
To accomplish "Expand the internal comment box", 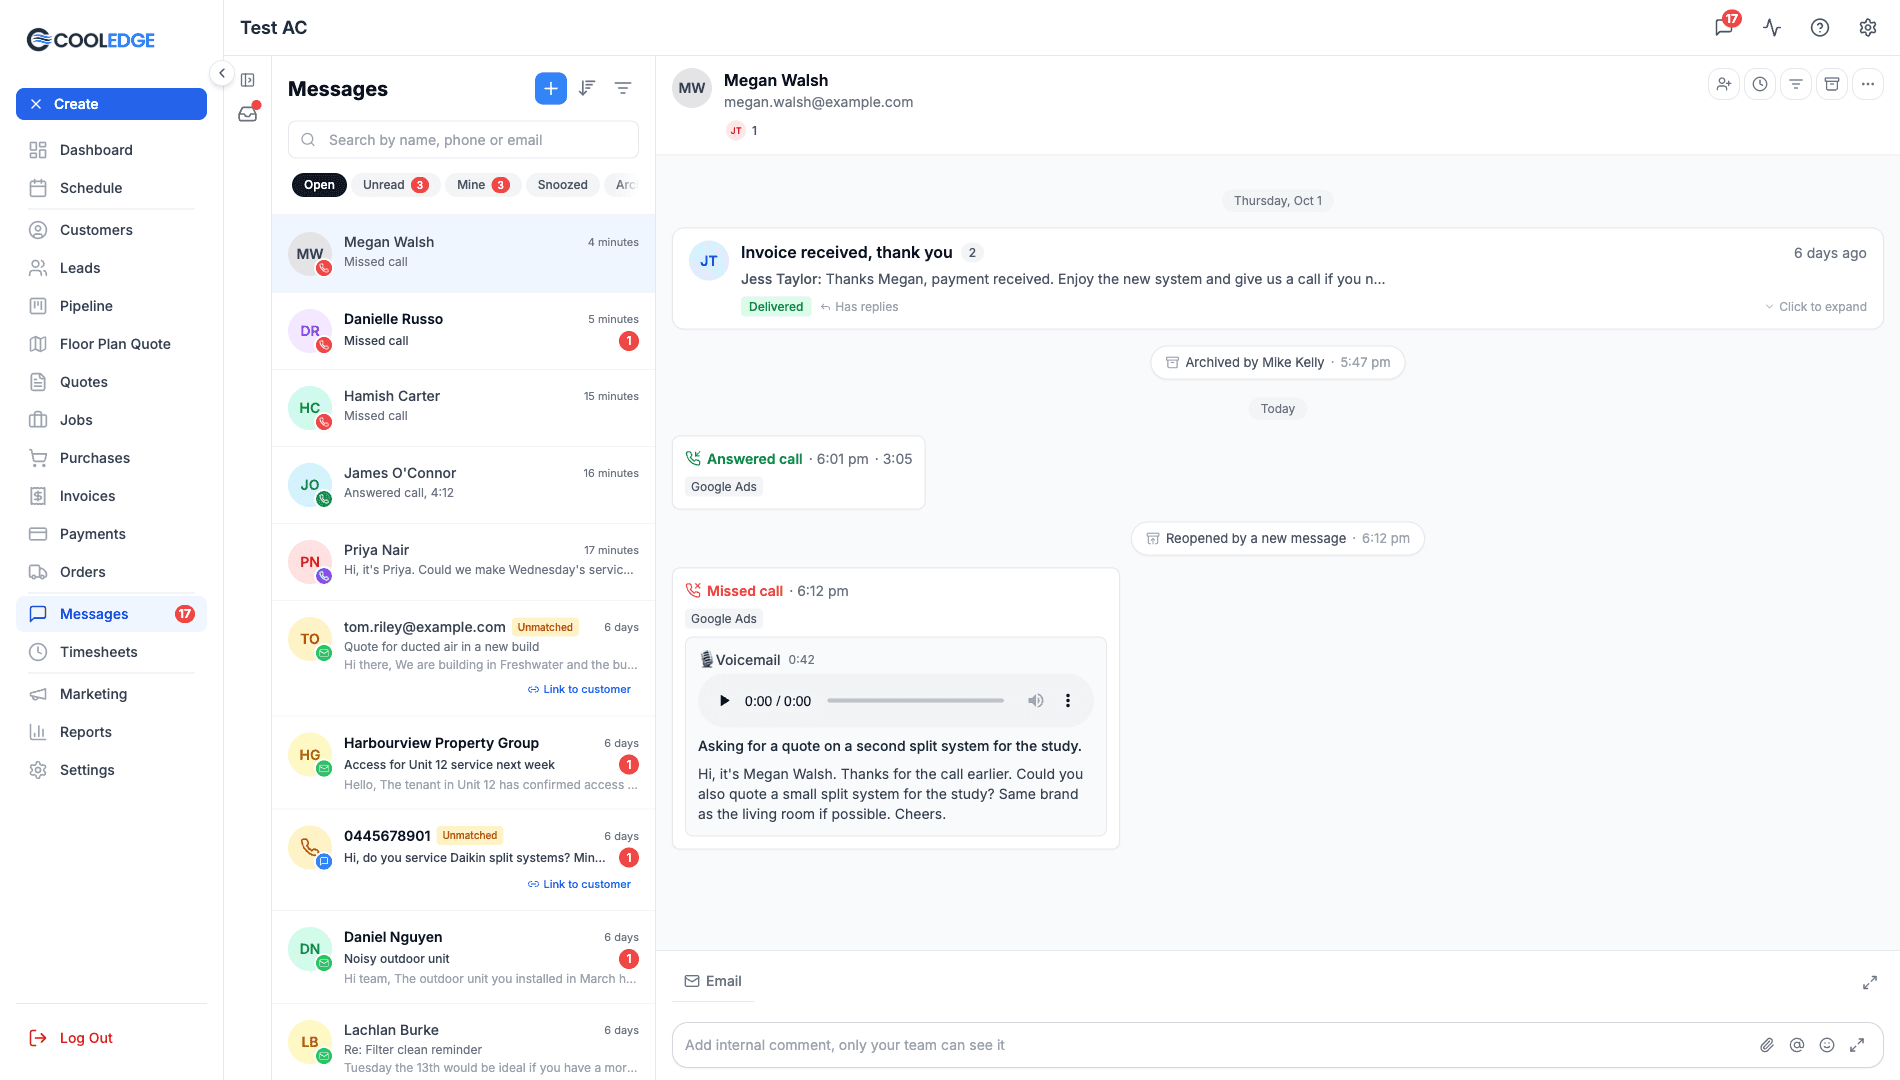I will point(1857,1045).
